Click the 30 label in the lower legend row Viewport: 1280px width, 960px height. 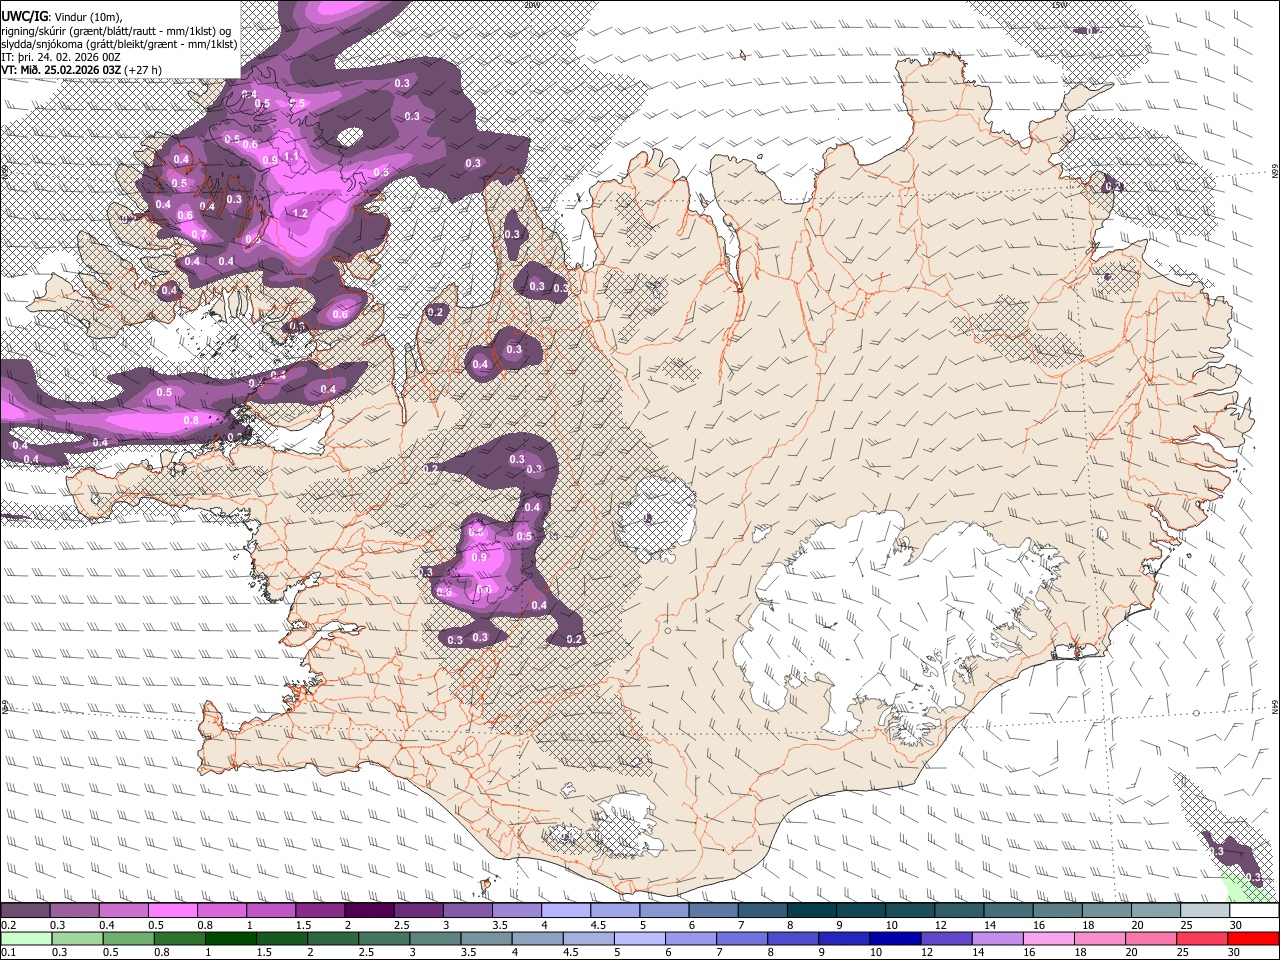[1235, 953]
